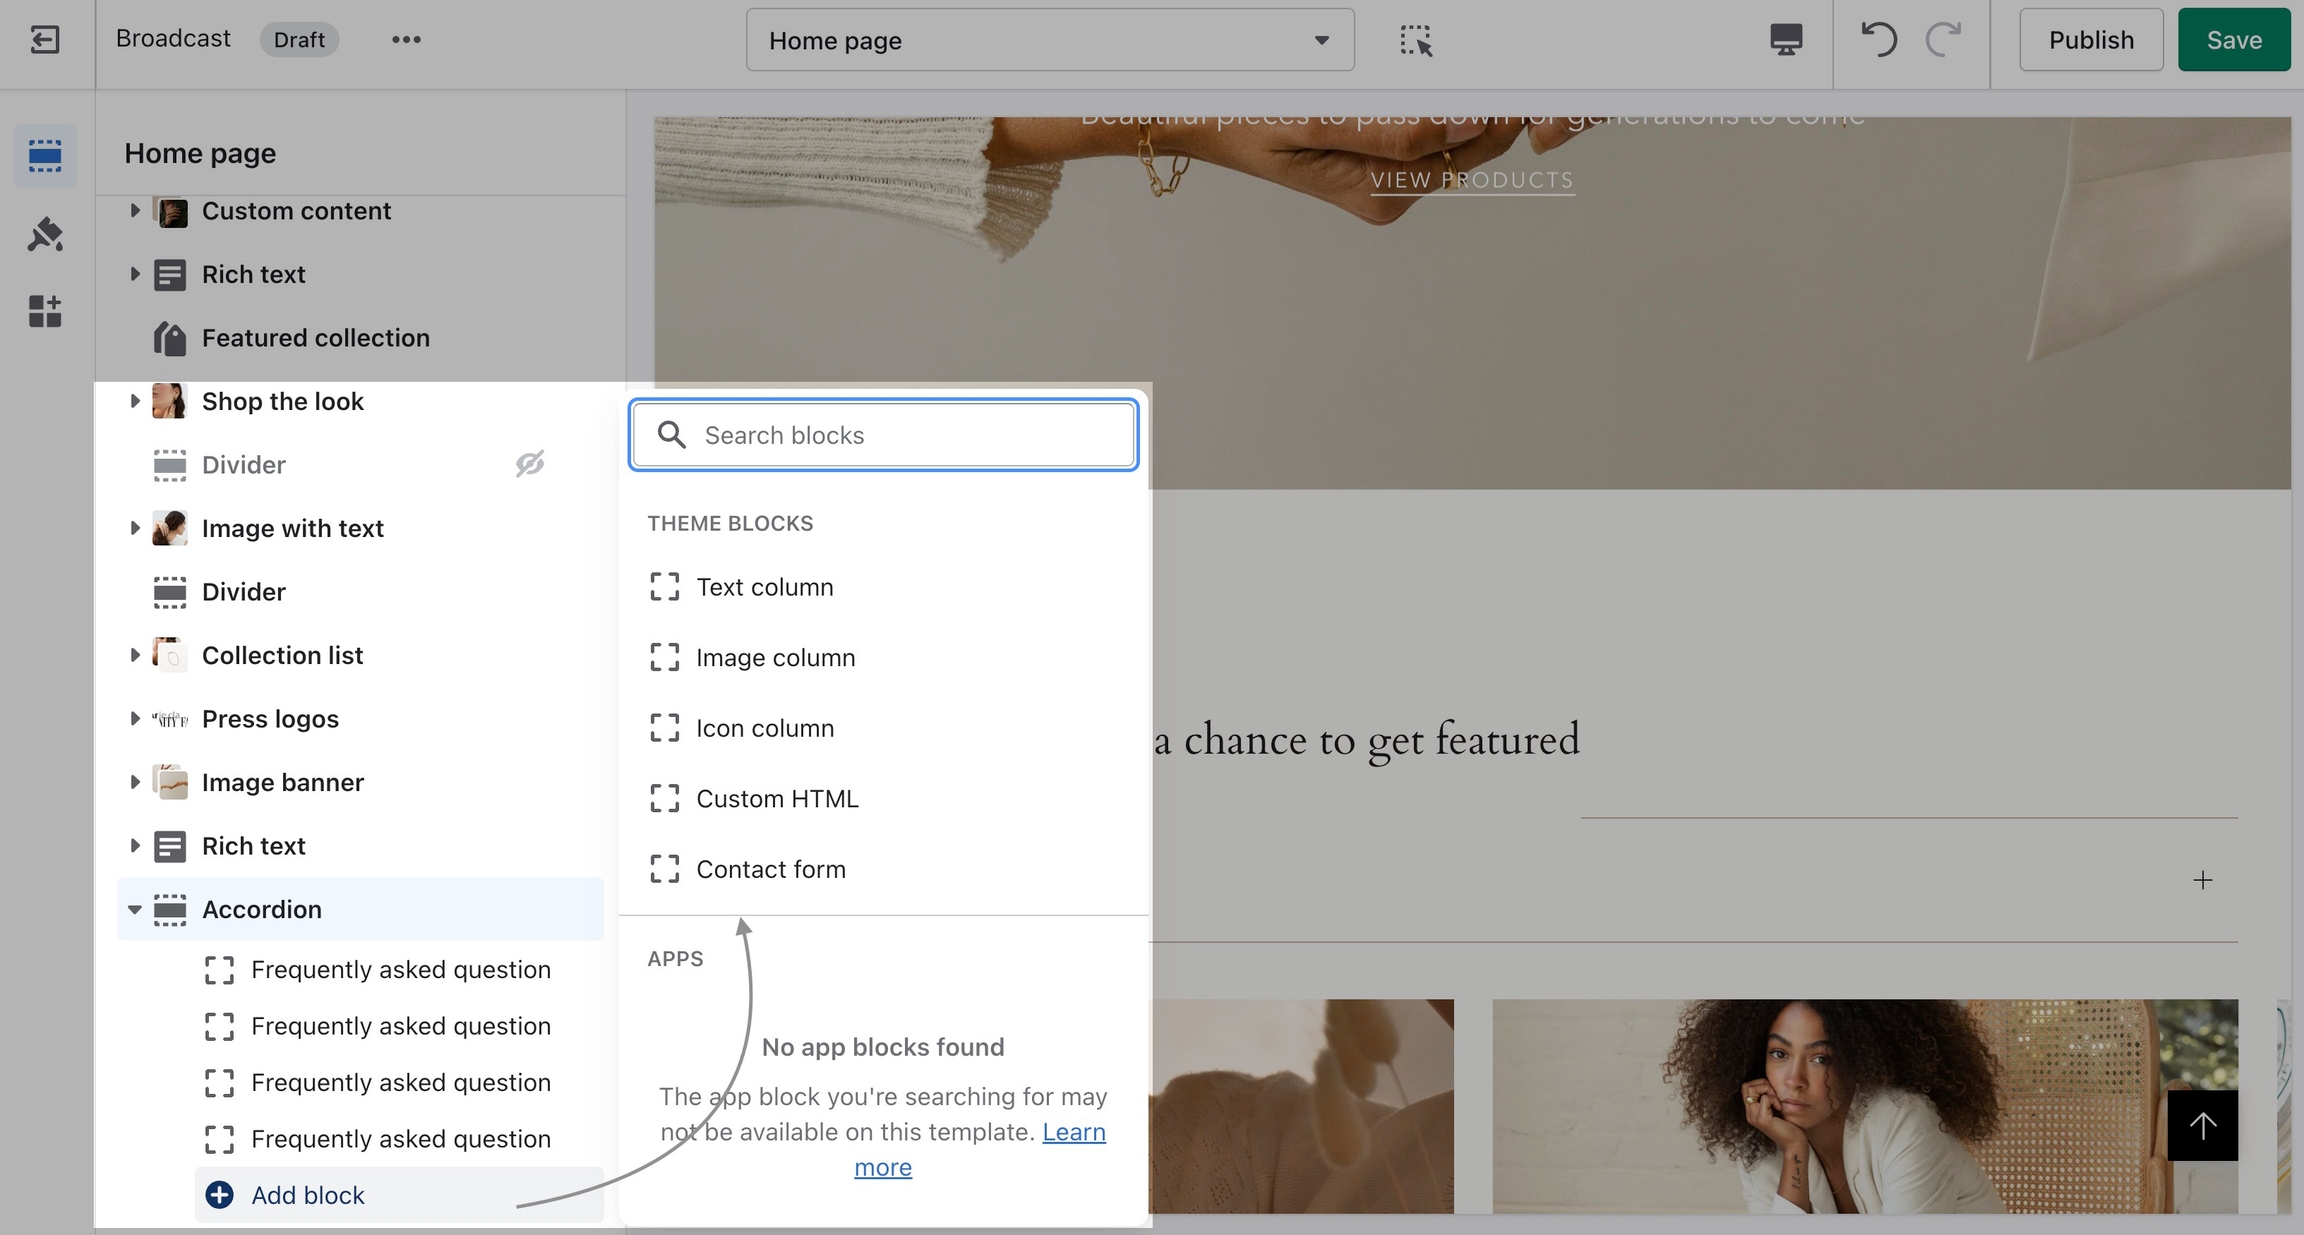Expand the Collection list section
The width and height of the screenshot is (2304, 1235).
click(134, 655)
